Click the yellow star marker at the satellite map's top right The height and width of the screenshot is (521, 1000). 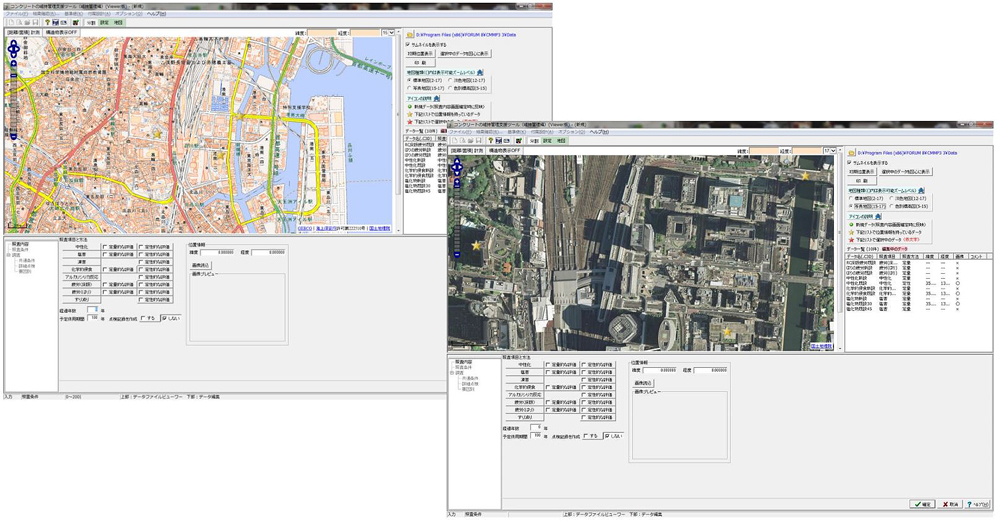point(805,175)
